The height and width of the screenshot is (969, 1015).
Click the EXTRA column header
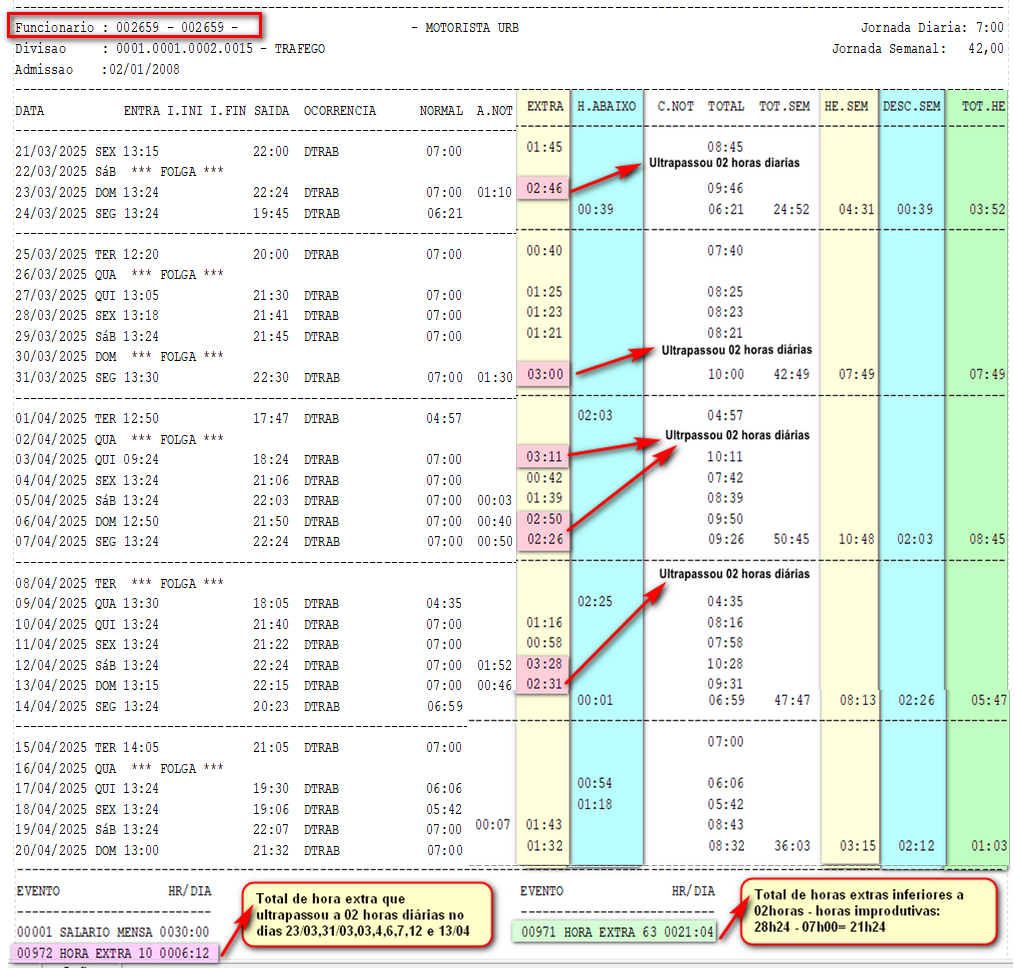point(544,106)
